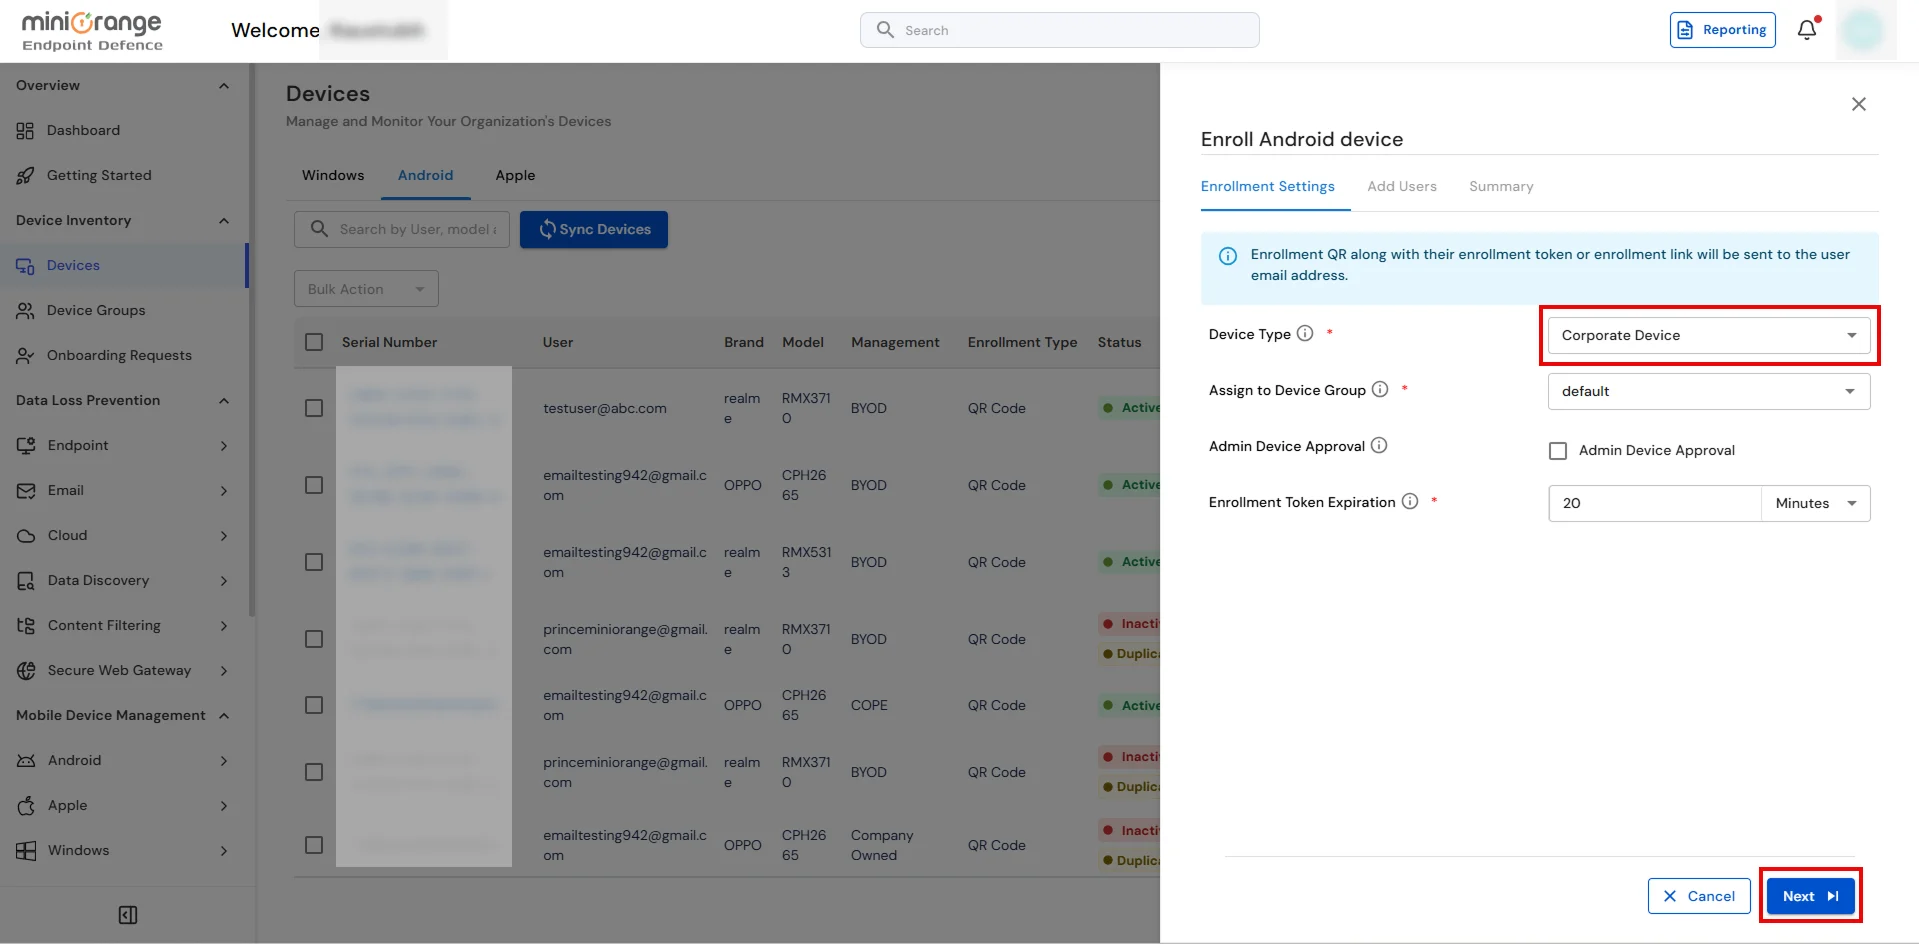
Task: Click the Next button
Action: (x=1811, y=896)
